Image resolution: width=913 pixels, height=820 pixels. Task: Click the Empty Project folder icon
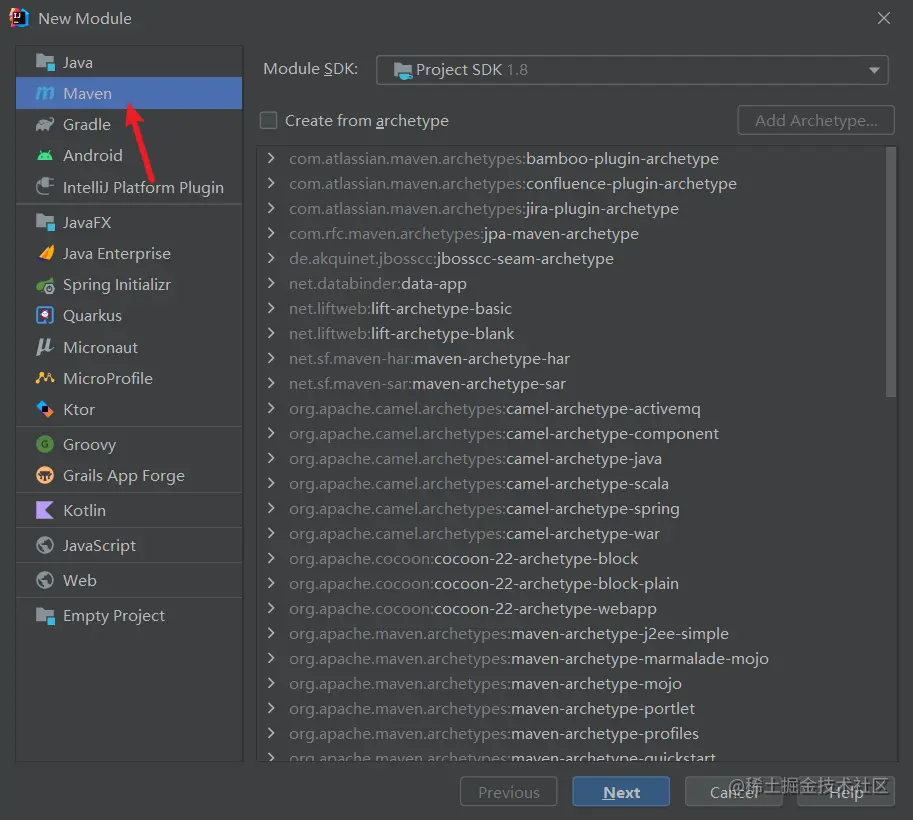(45, 615)
